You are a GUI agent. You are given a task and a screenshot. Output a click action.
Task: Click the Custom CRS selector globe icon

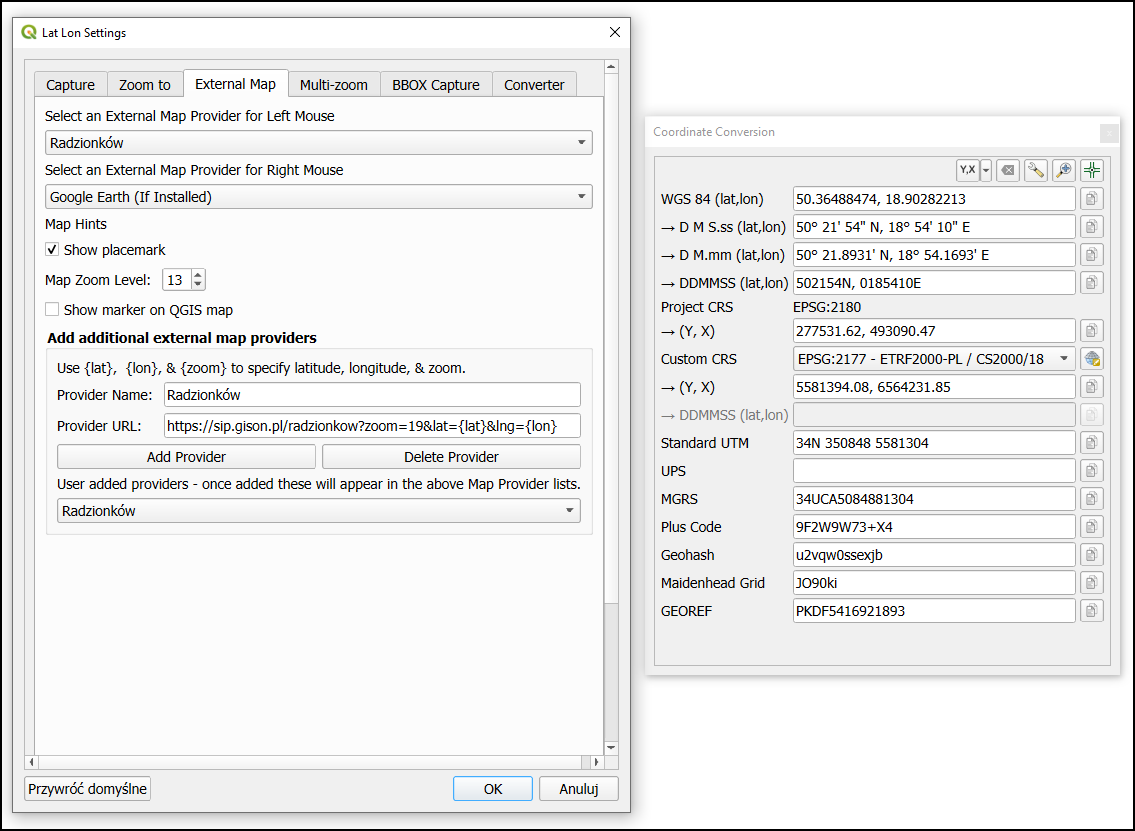click(1092, 359)
